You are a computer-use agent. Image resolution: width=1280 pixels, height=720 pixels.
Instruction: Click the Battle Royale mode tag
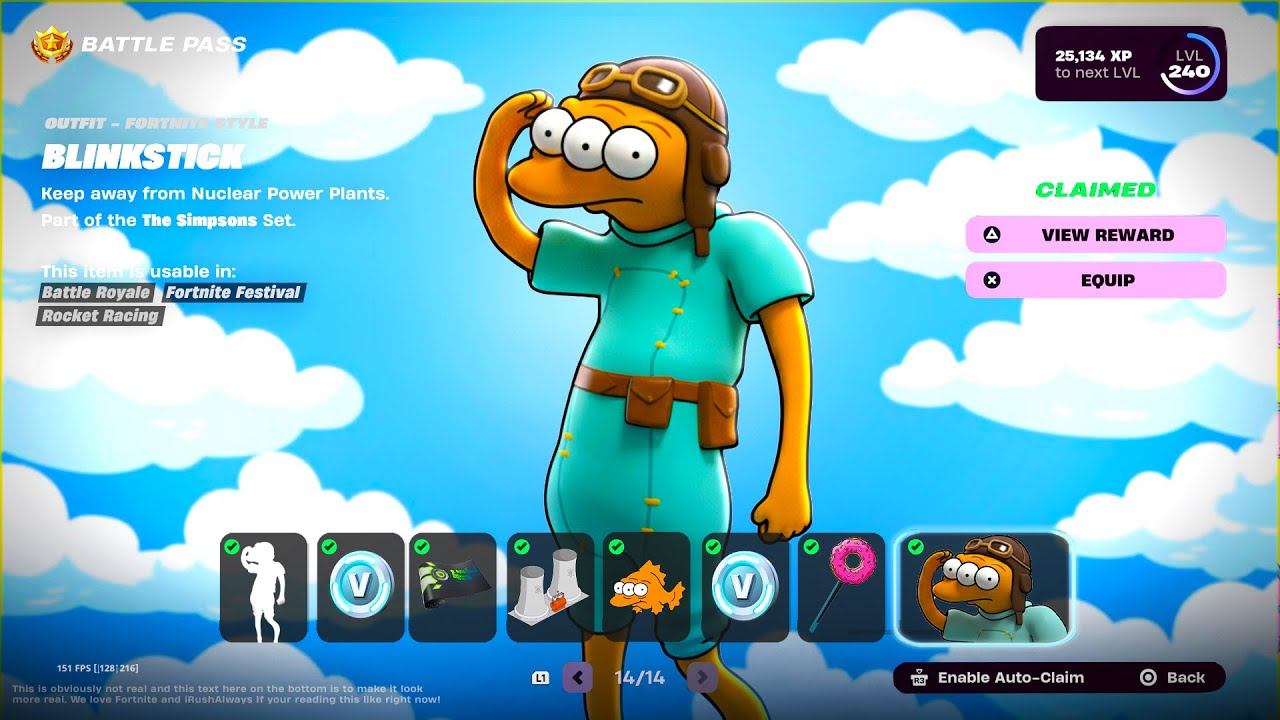[96, 293]
